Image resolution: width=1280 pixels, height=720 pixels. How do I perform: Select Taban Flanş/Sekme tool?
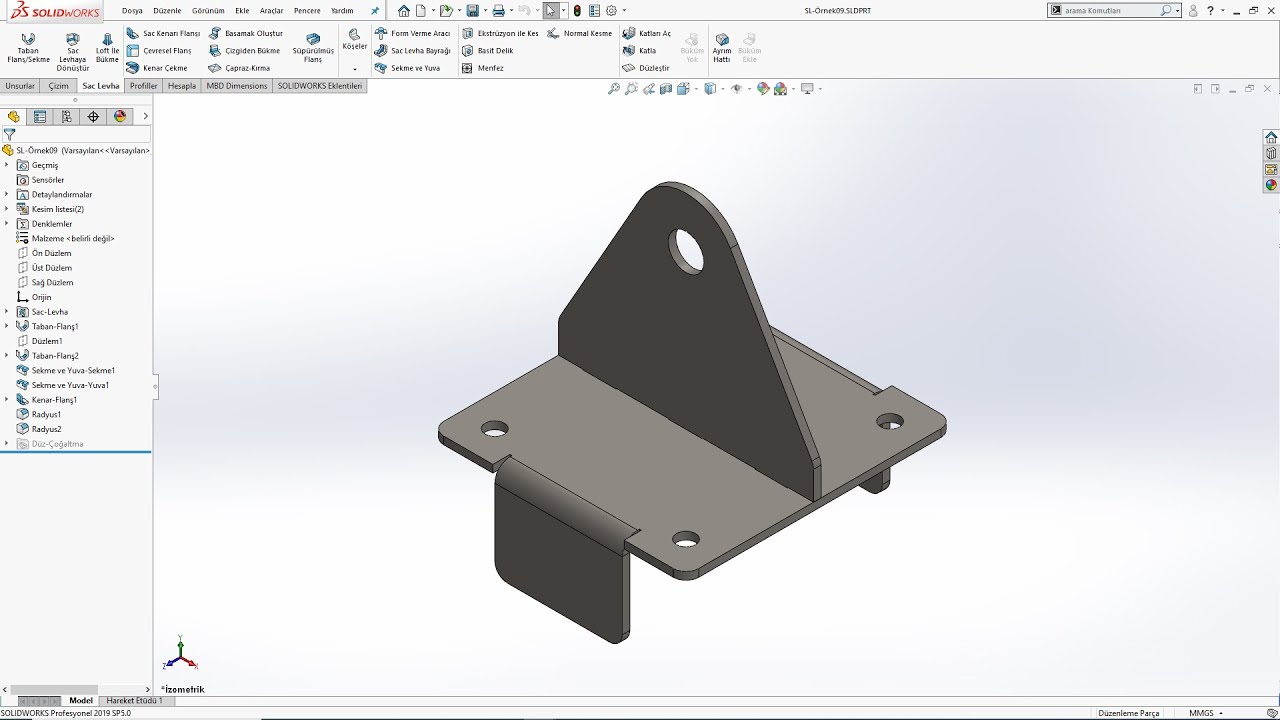[x=28, y=48]
